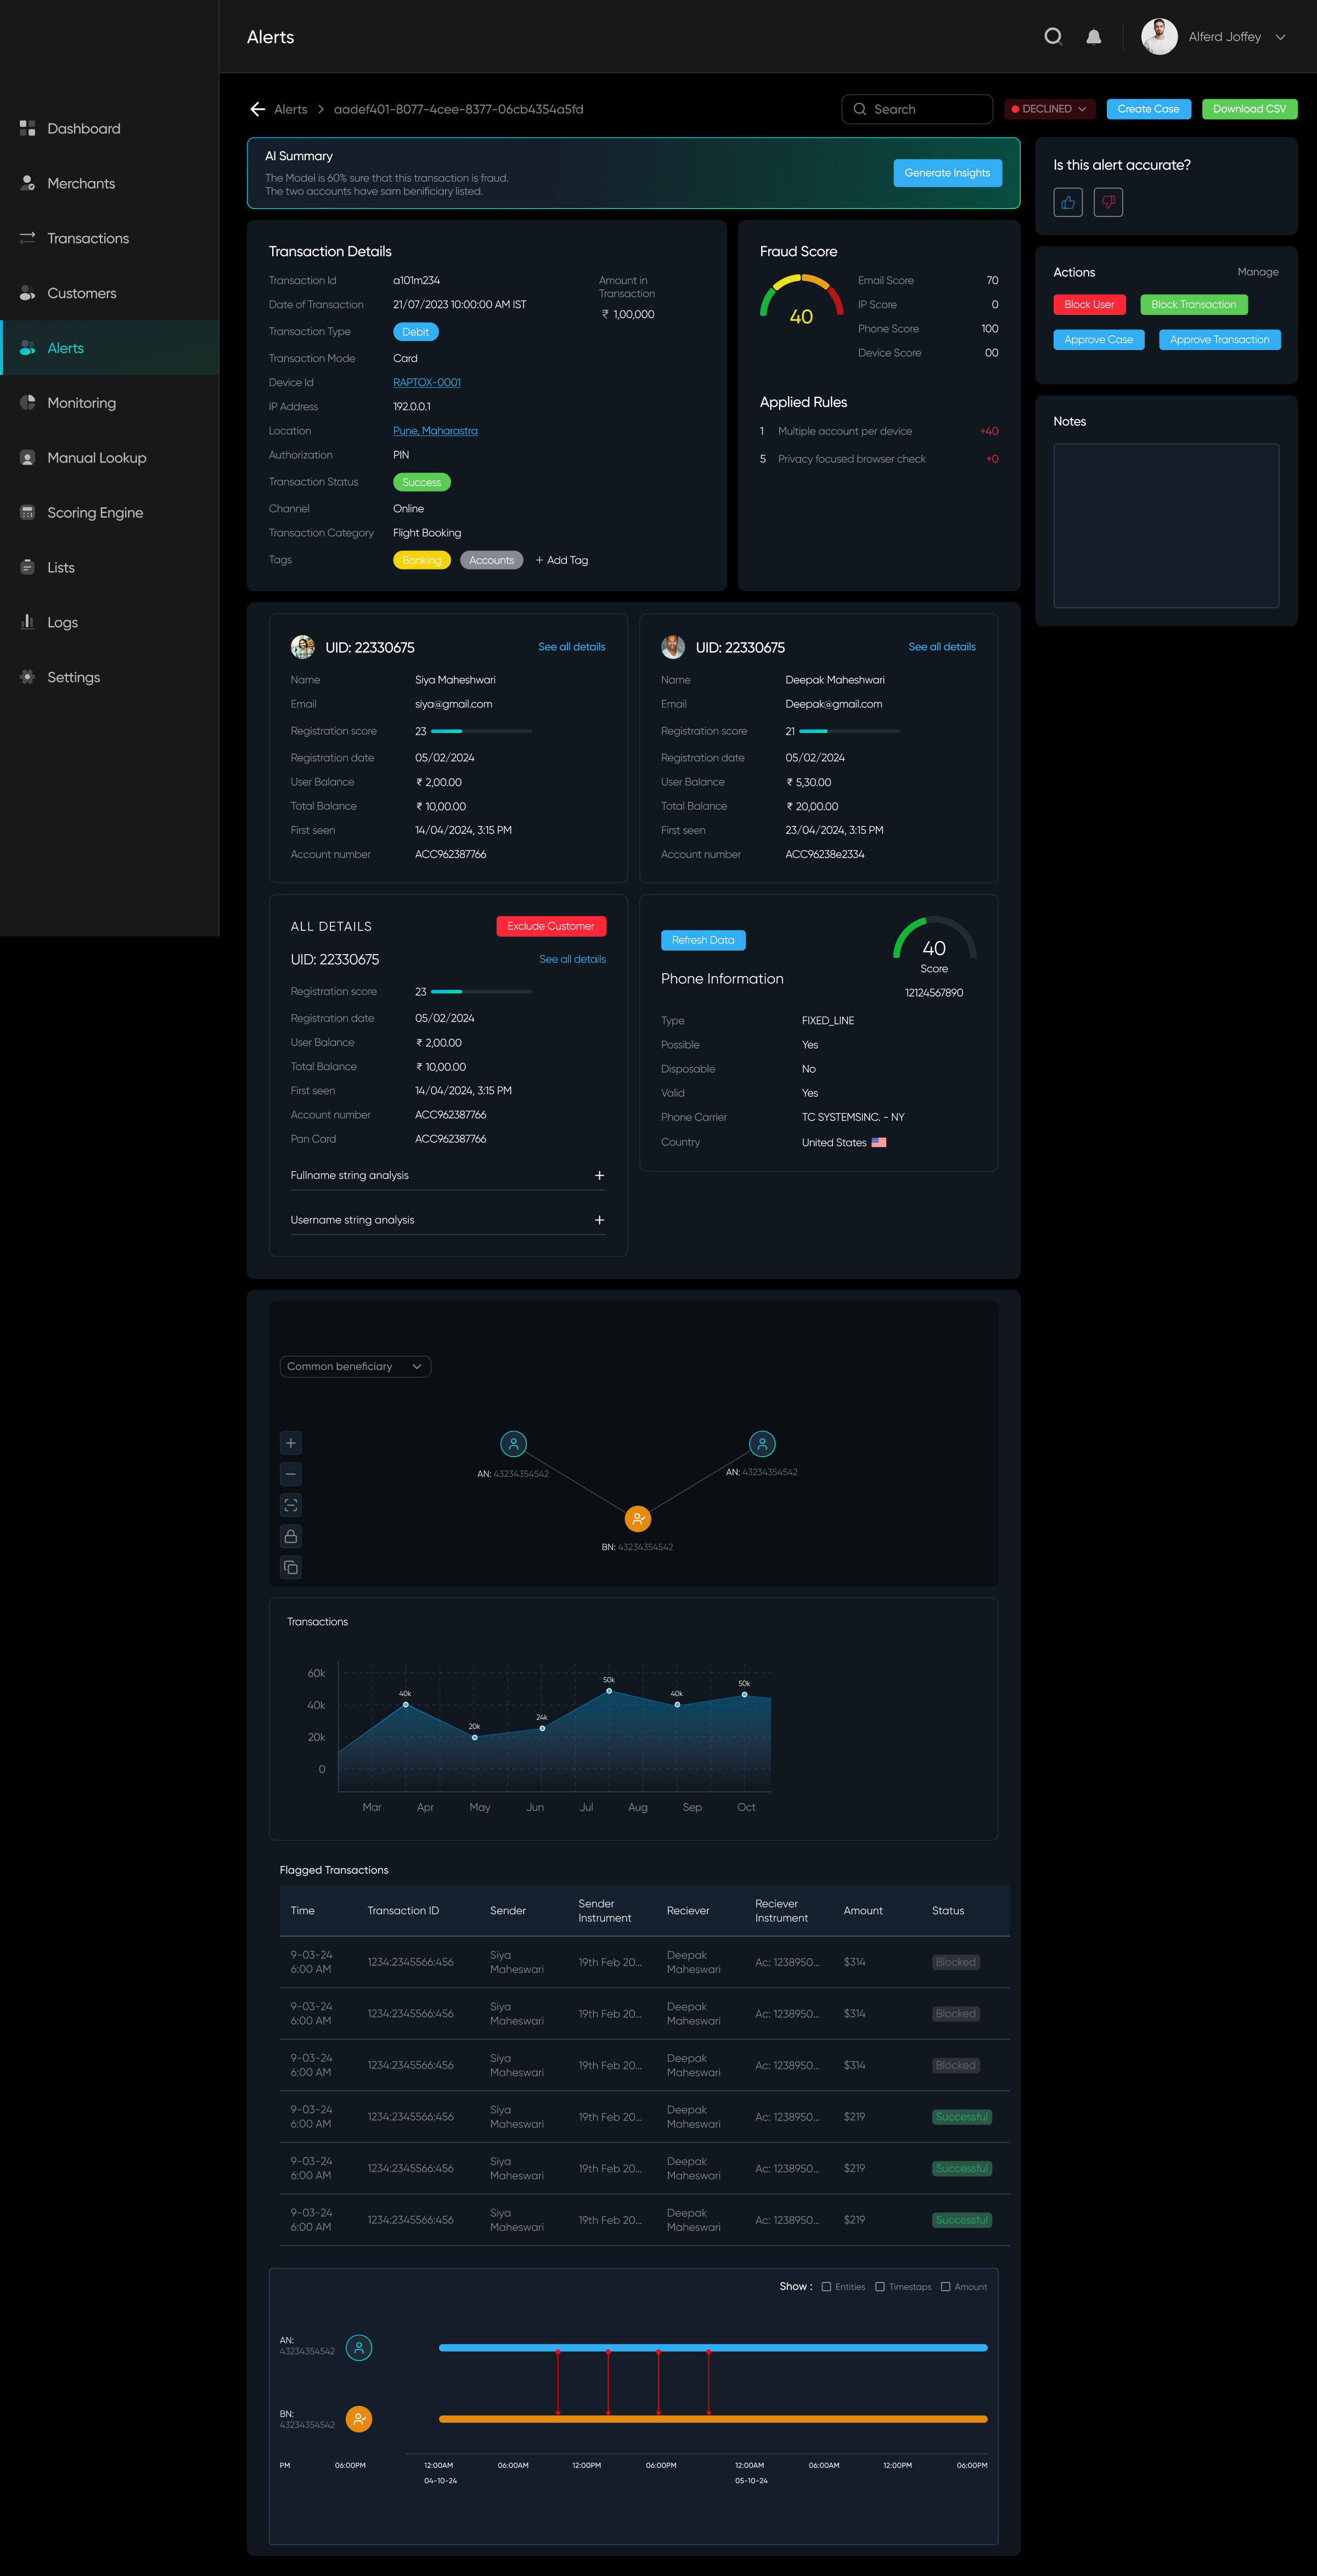Open the RAPTOX-0001 device link
The width and height of the screenshot is (1317, 2576).
coord(426,382)
